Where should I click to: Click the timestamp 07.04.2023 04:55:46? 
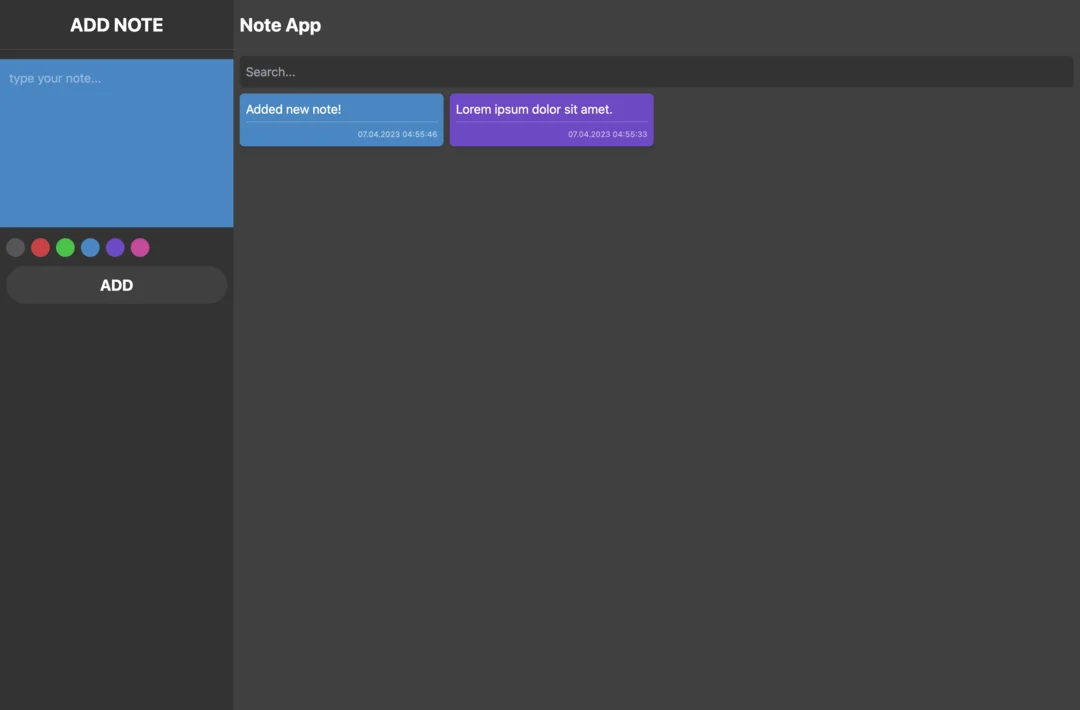click(397, 134)
